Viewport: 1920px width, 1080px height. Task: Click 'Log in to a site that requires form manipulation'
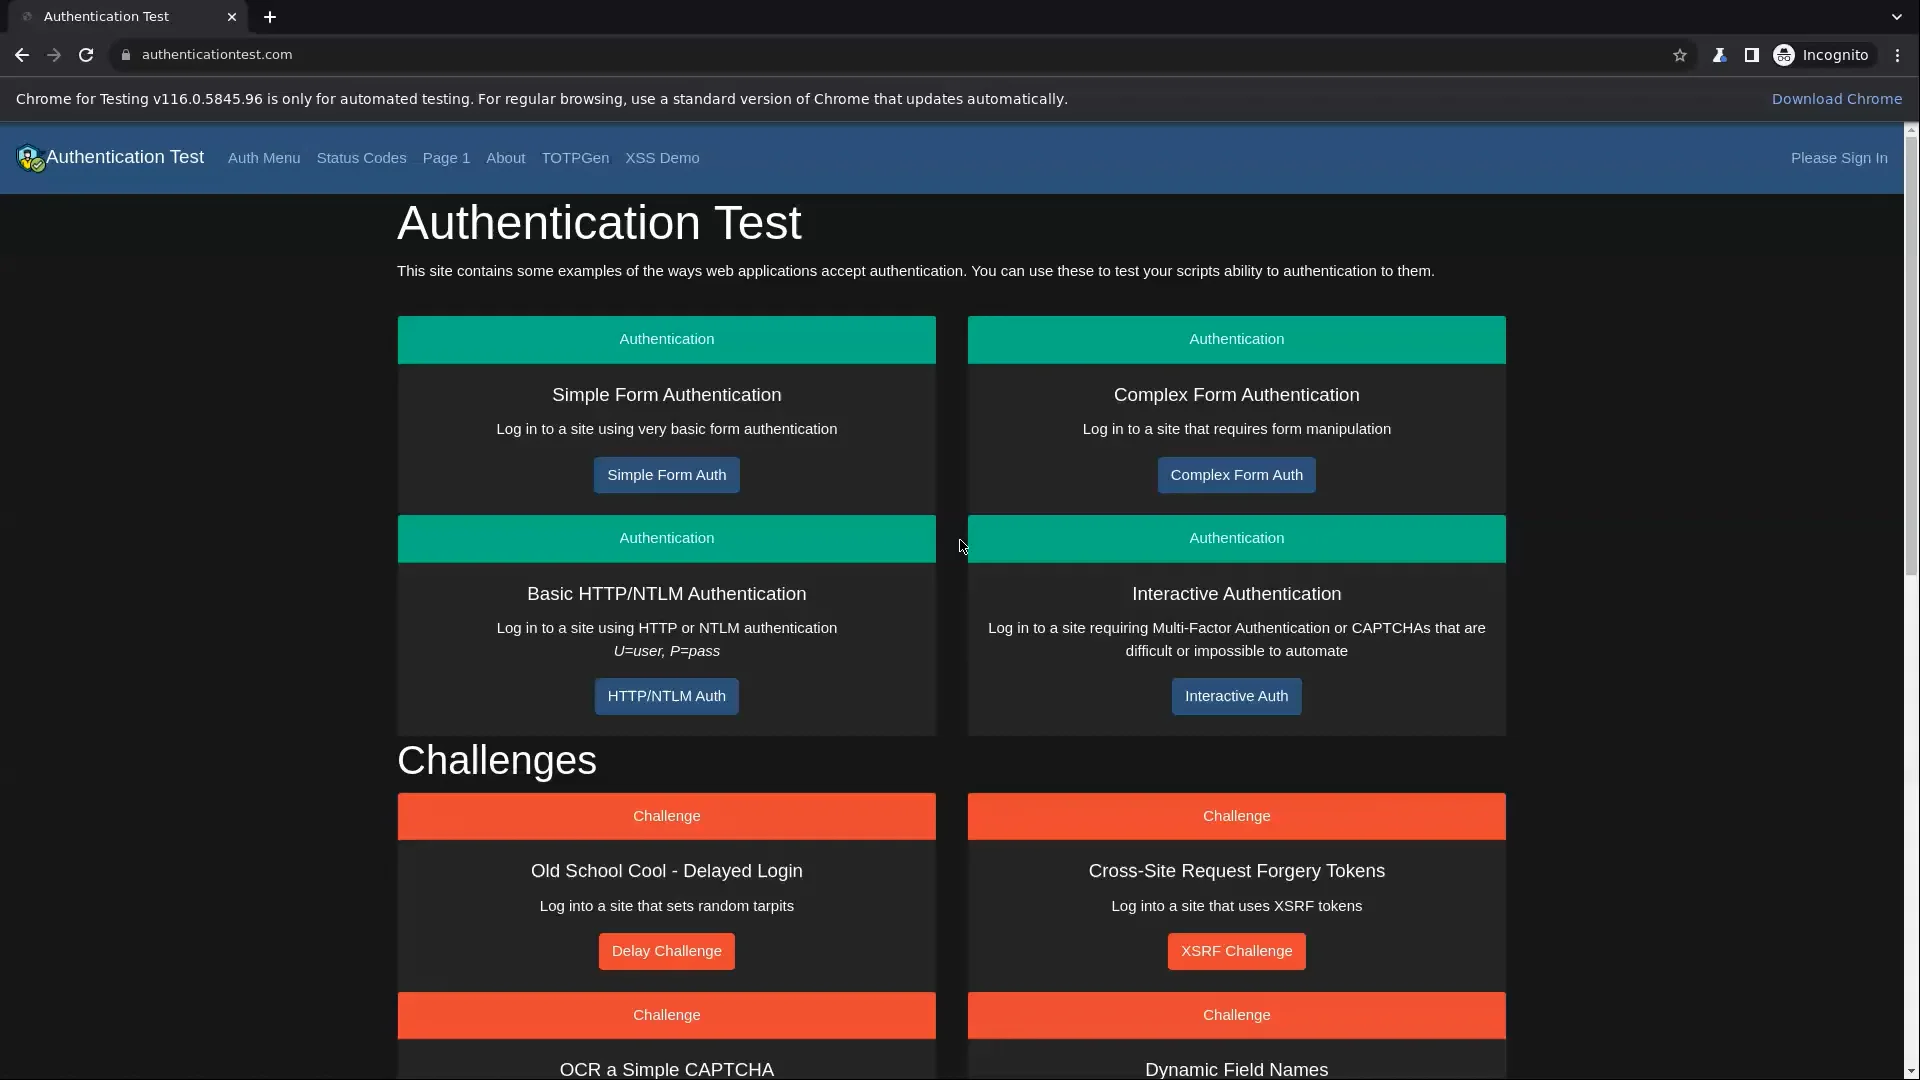(1236, 429)
